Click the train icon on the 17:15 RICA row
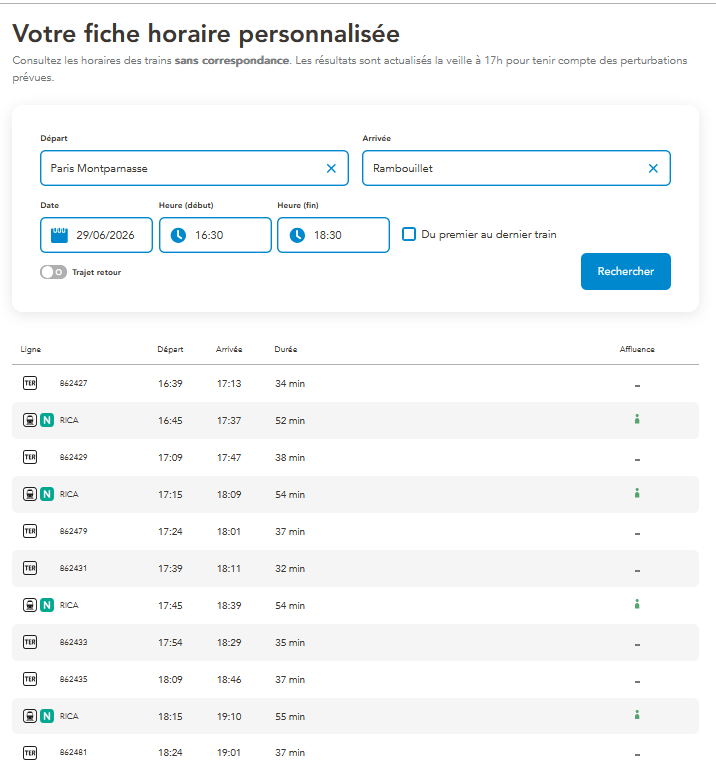This screenshot has width=716, height=783. (30, 494)
